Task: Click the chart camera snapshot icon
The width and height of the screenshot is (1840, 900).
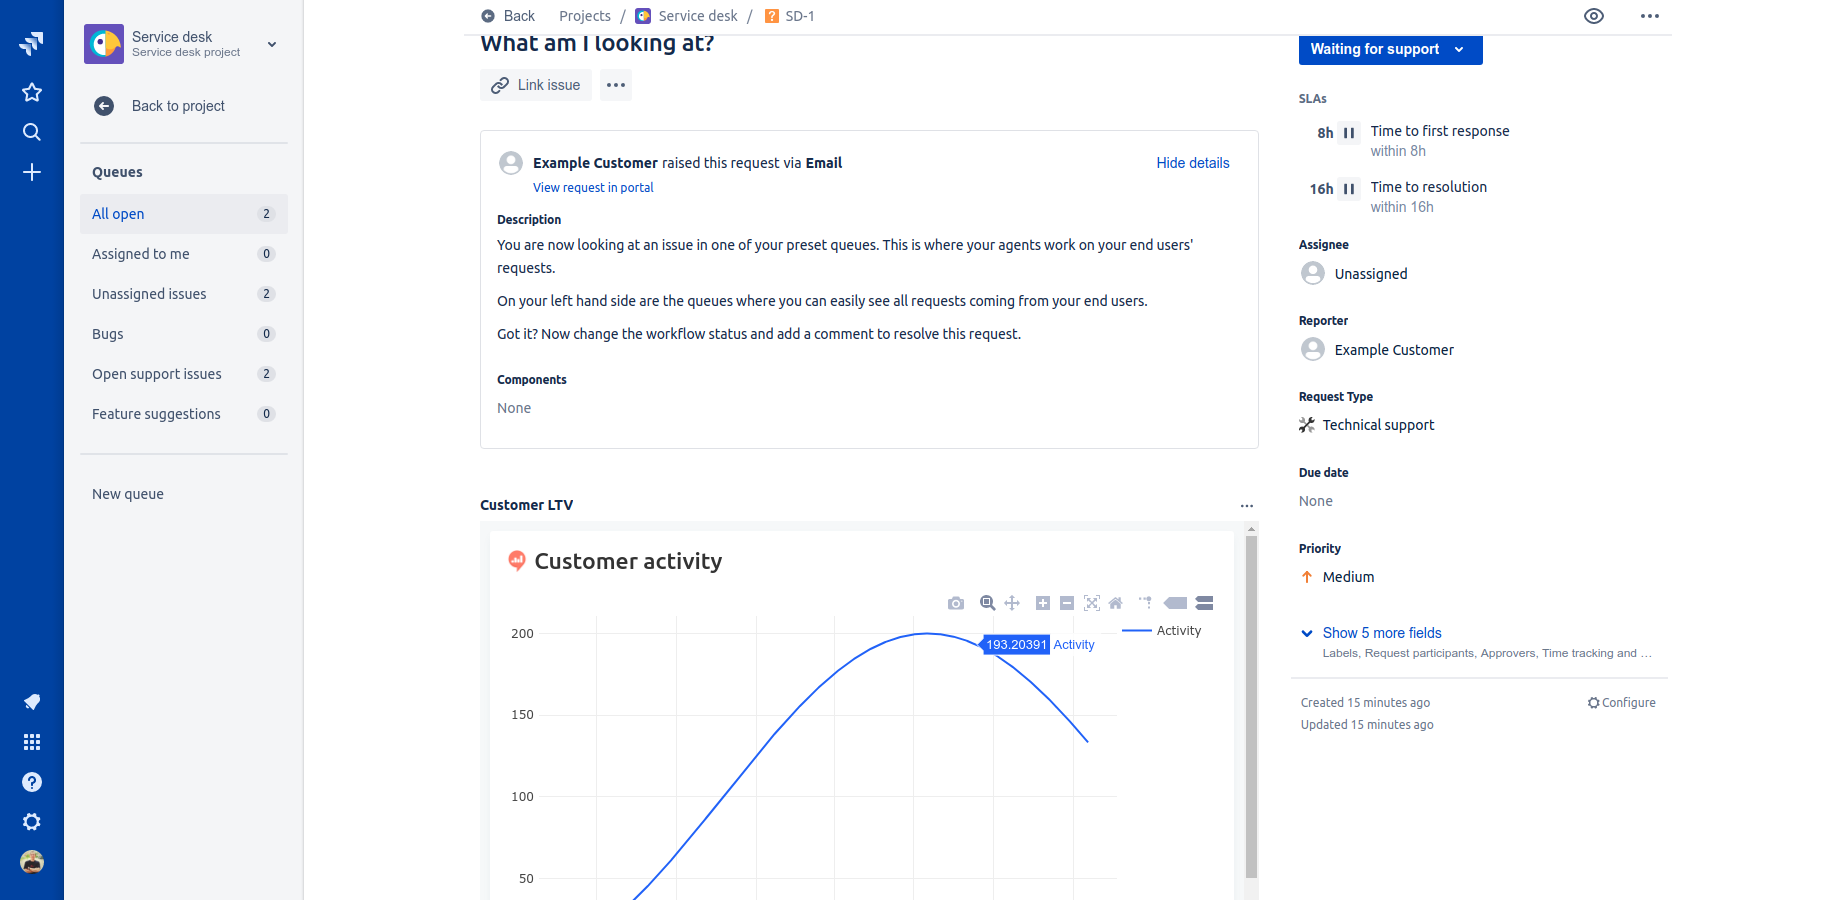Action: click(956, 603)
